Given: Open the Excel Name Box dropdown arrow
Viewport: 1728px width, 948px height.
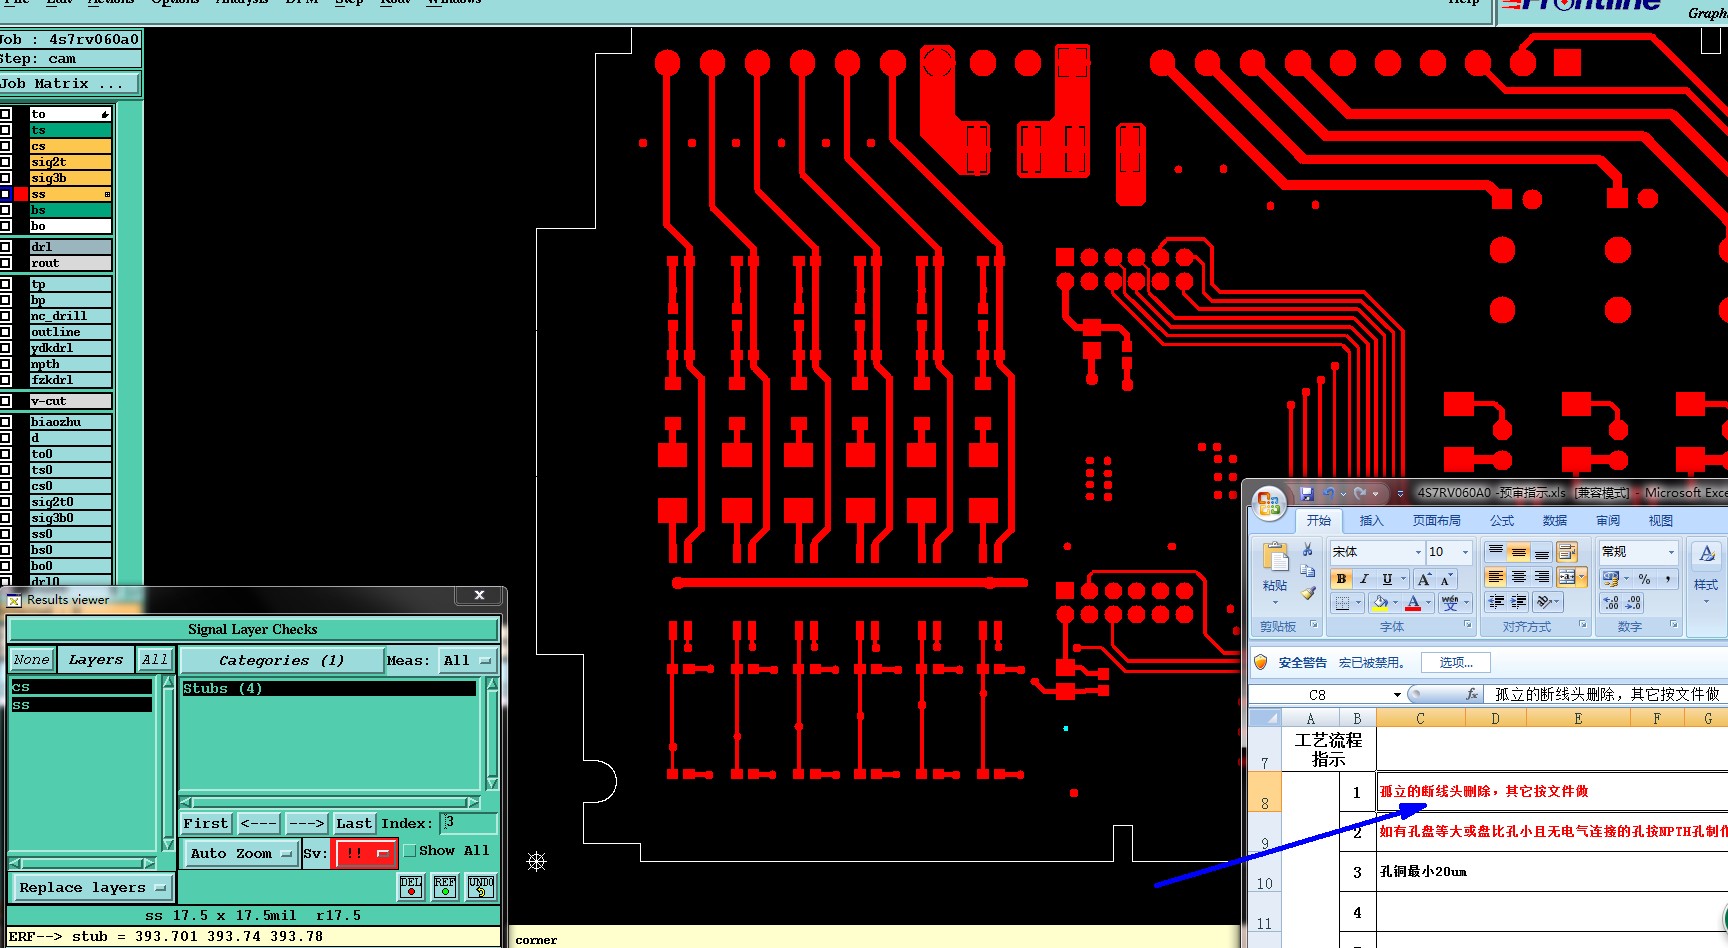Looking at the screenshot, I should [1397, 694].
